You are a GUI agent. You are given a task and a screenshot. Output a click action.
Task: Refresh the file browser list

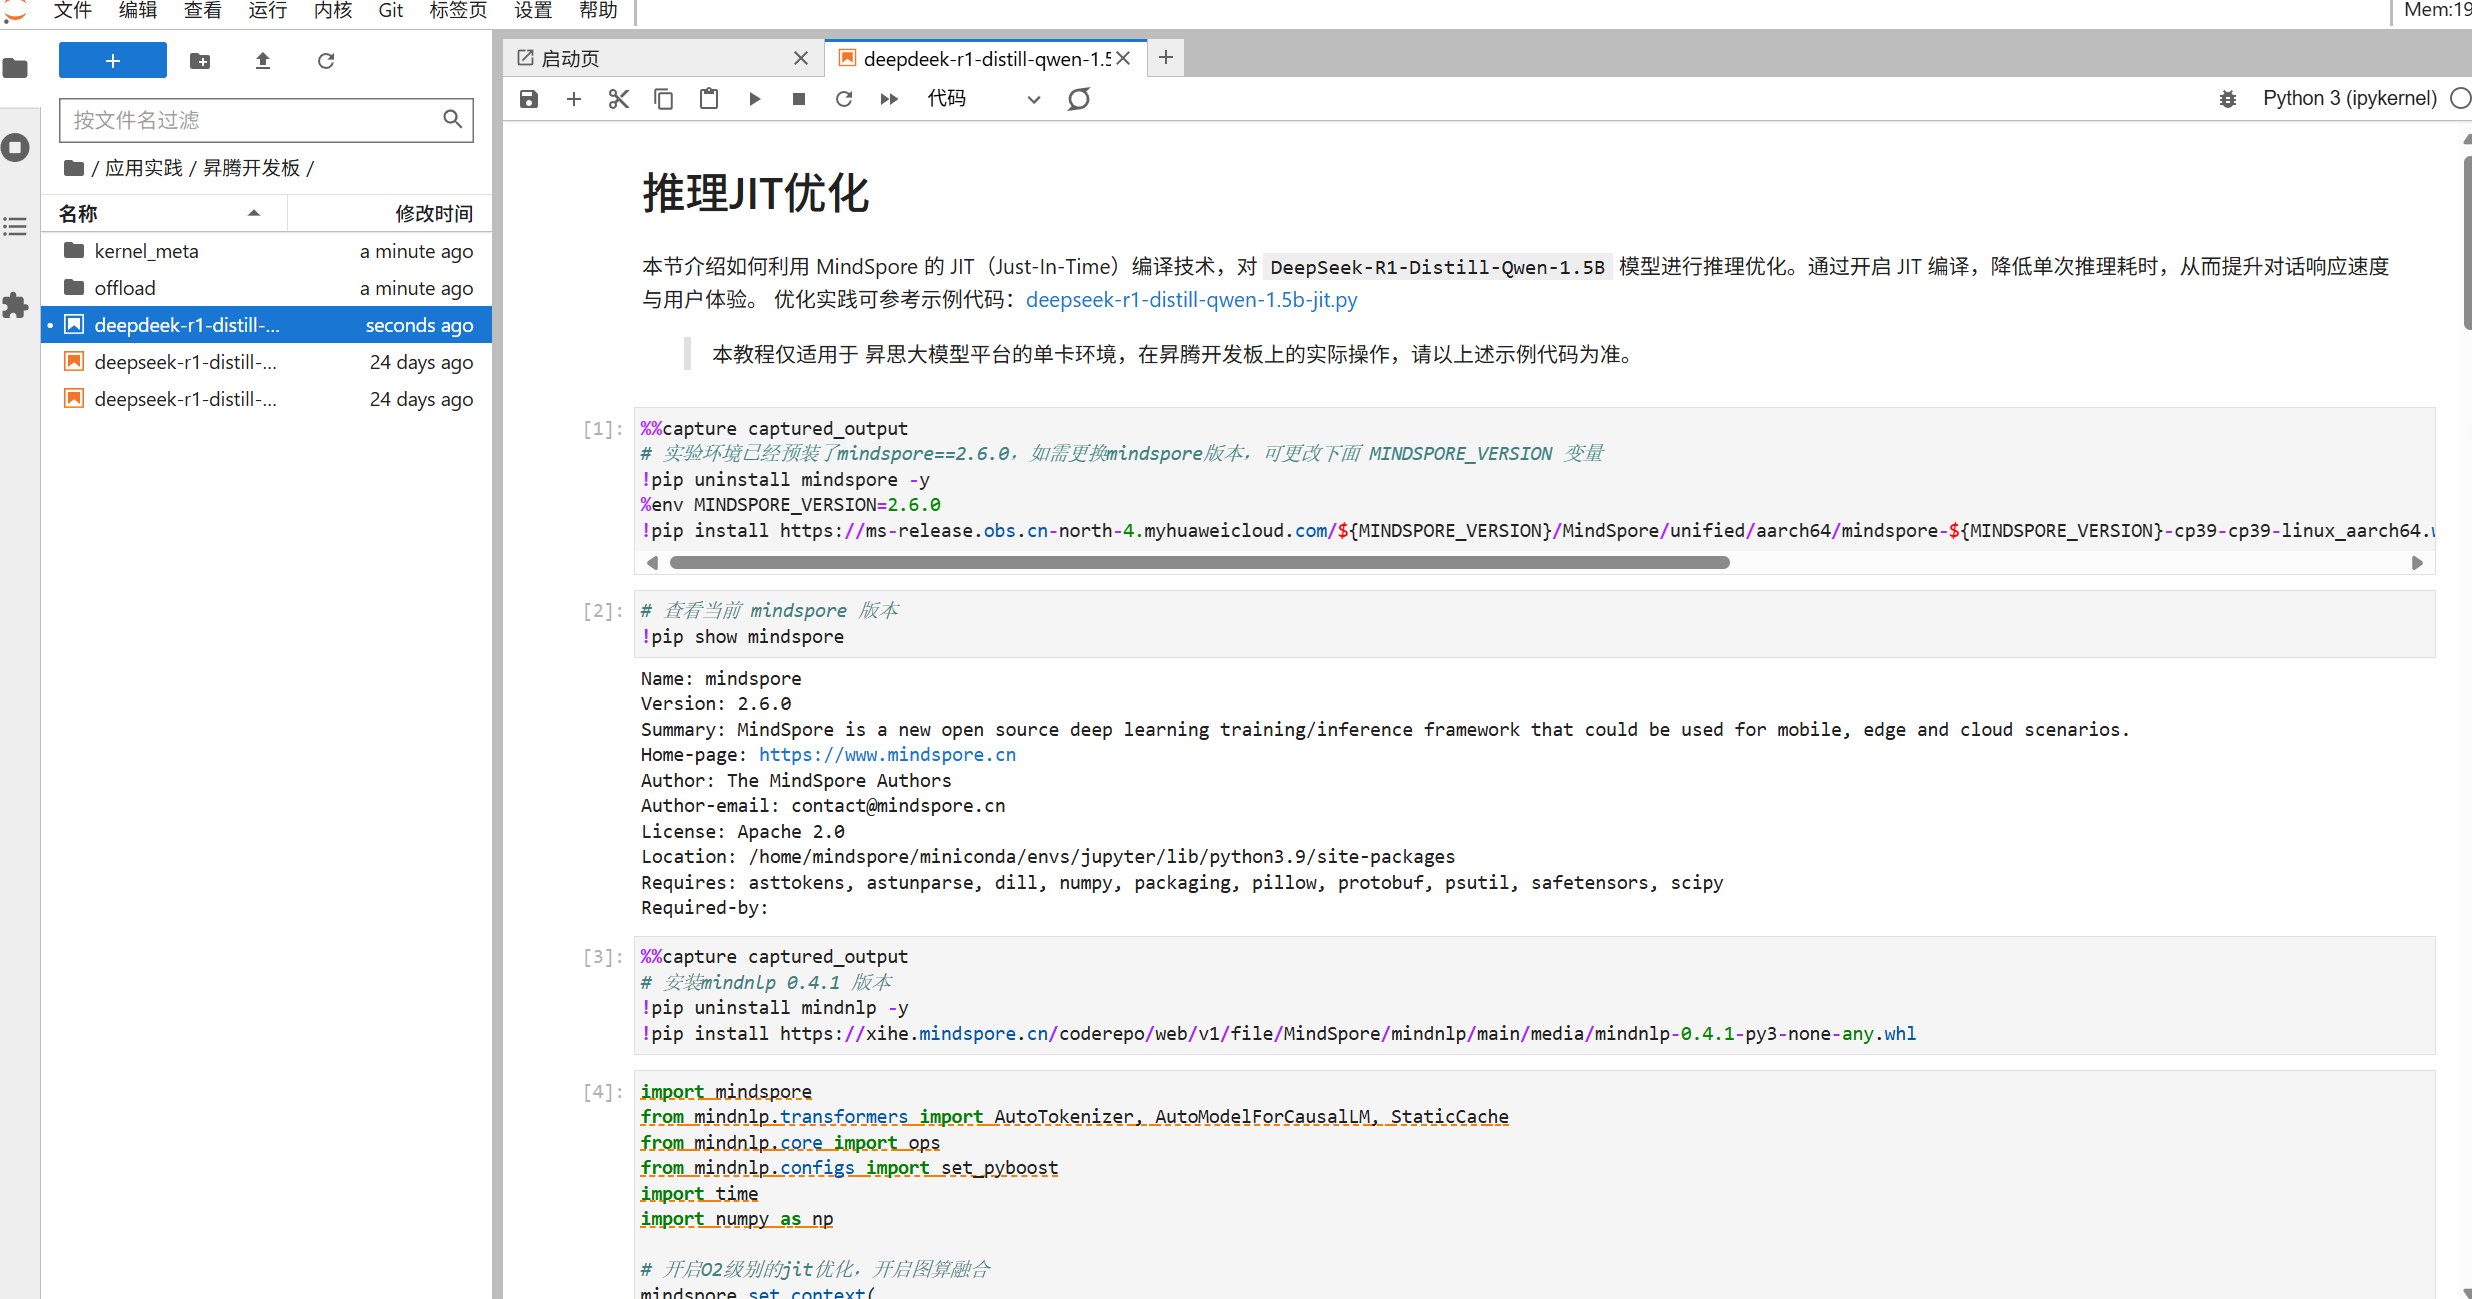[x=326, y=61]
